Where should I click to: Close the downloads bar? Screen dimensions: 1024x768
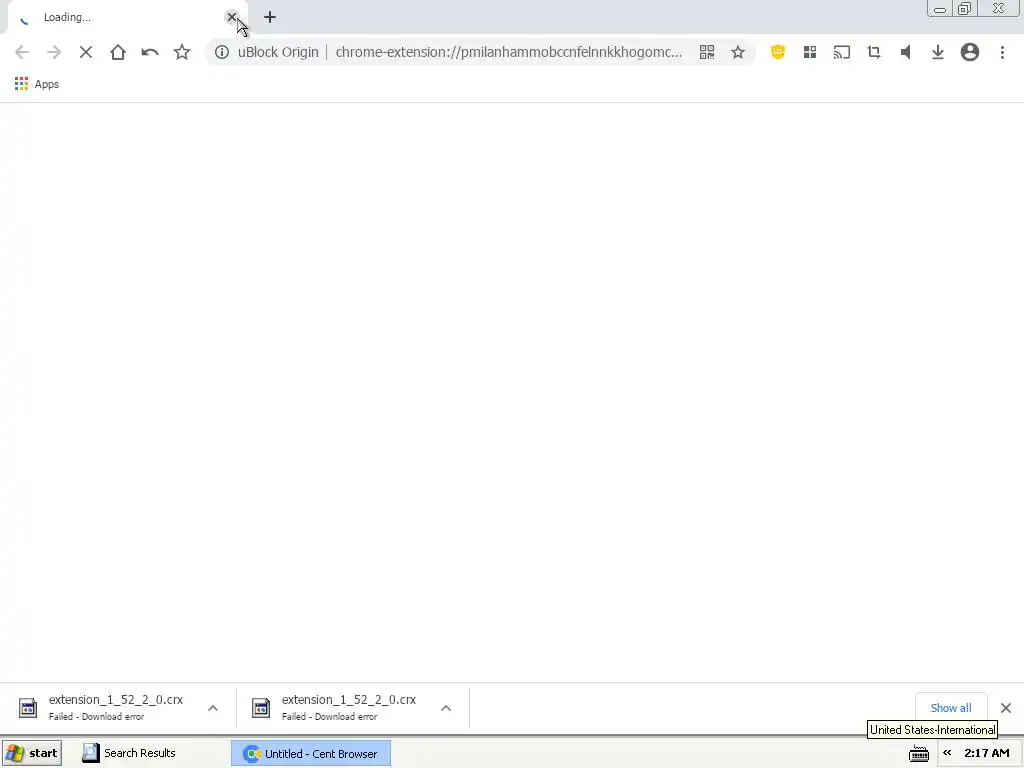tap(1006, 708)
